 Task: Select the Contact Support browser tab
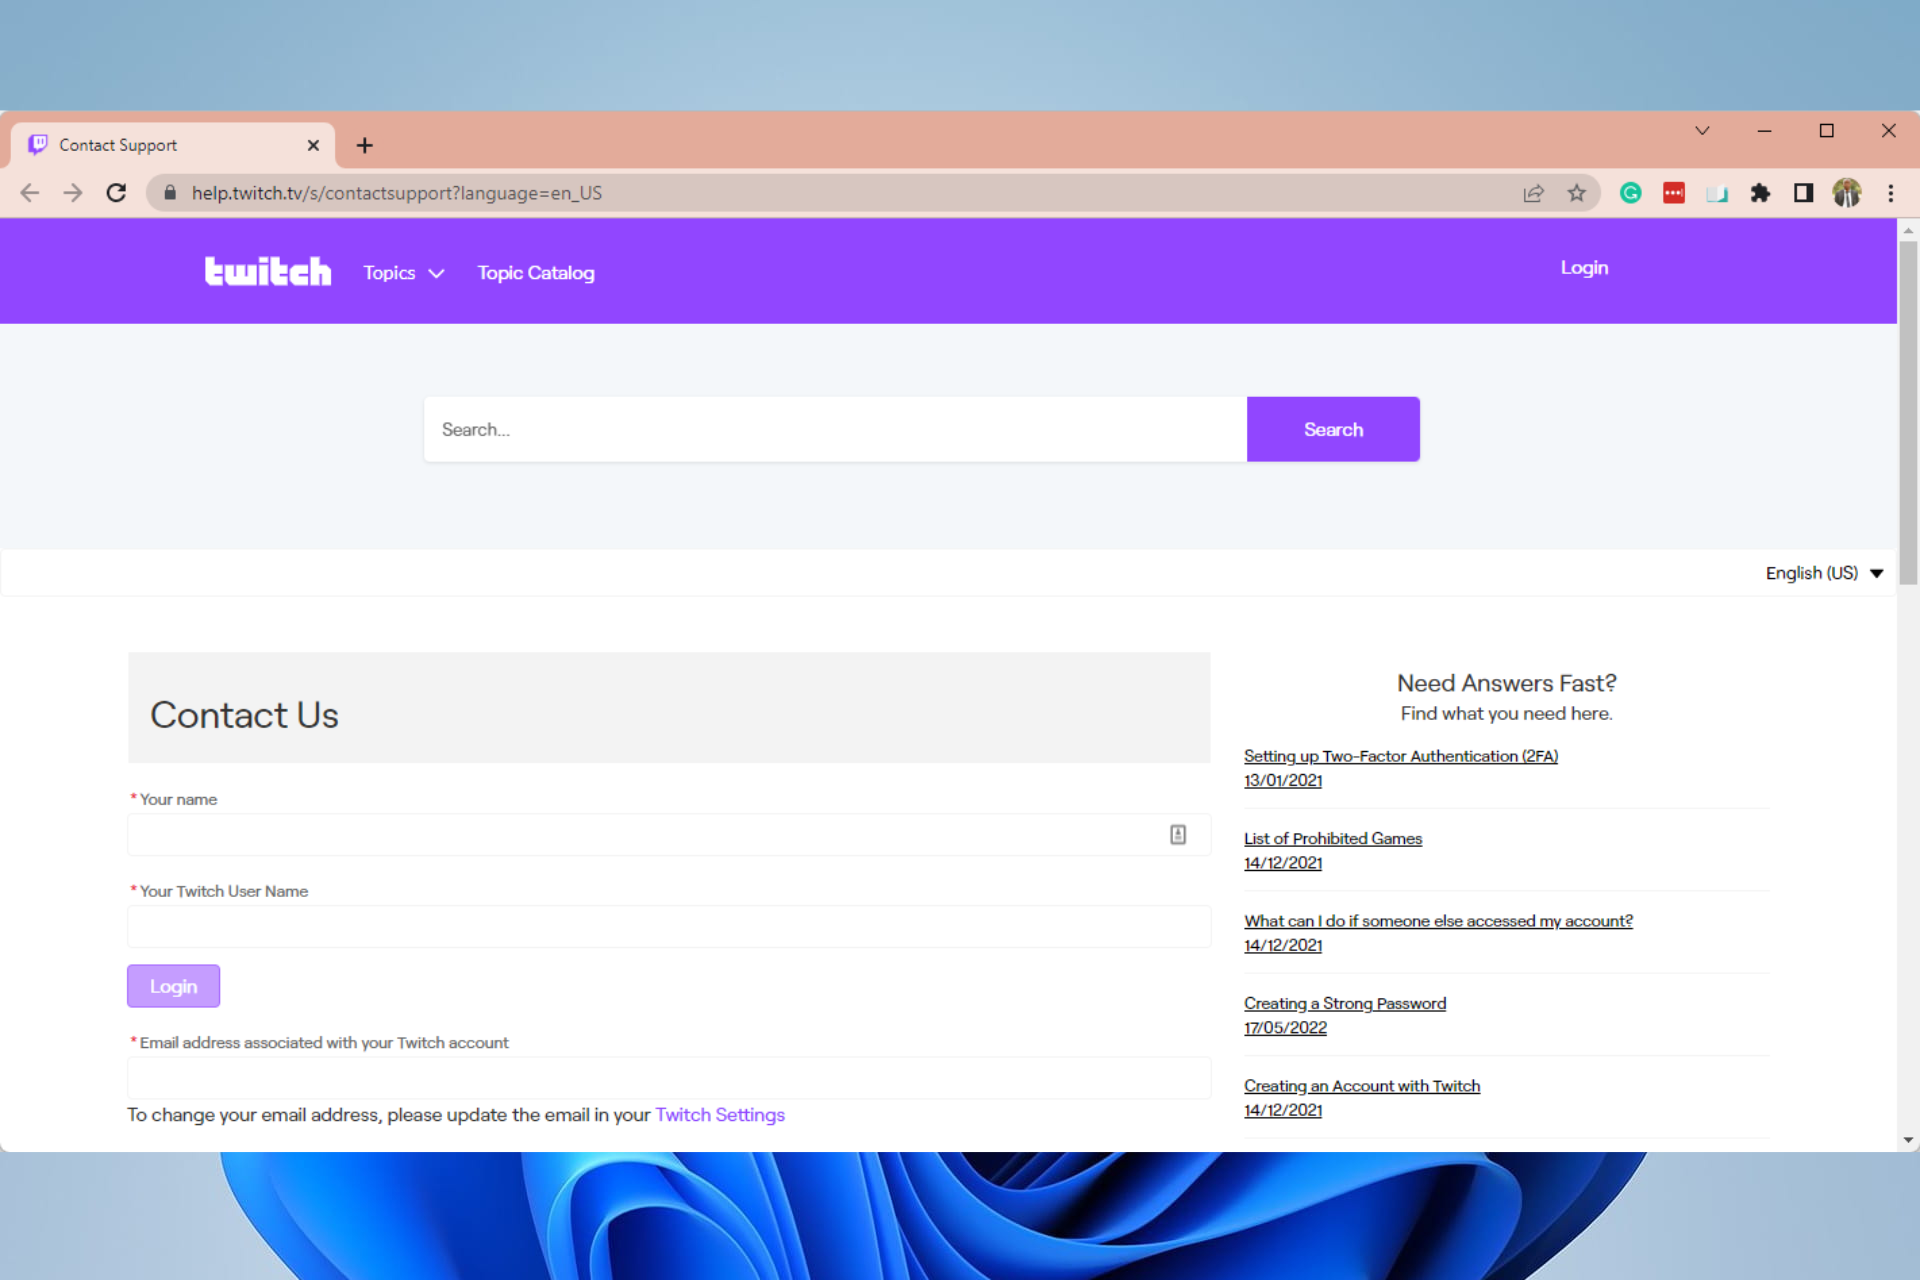(x=173, y=146)
